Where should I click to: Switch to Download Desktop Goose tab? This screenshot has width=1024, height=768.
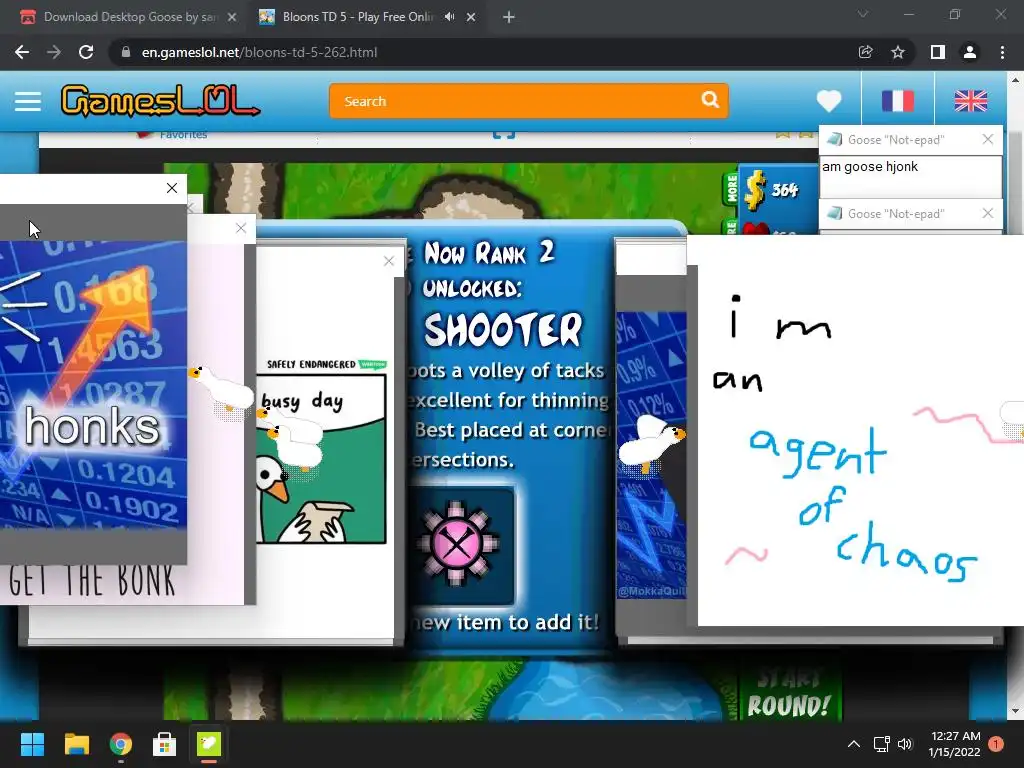click(129, 17)
